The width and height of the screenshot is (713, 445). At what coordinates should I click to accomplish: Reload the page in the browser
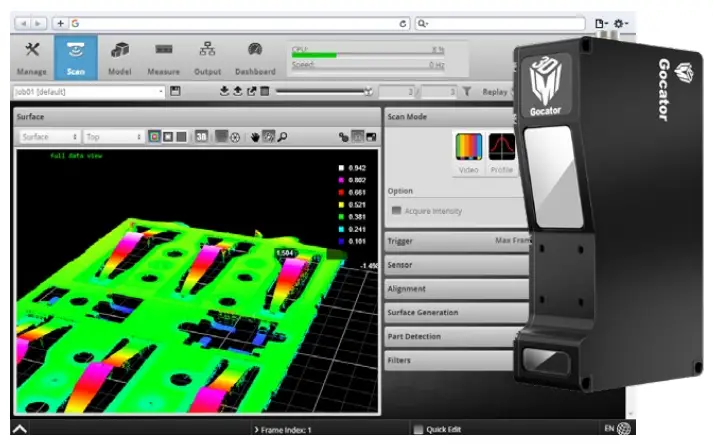click(x=402, y=24)
